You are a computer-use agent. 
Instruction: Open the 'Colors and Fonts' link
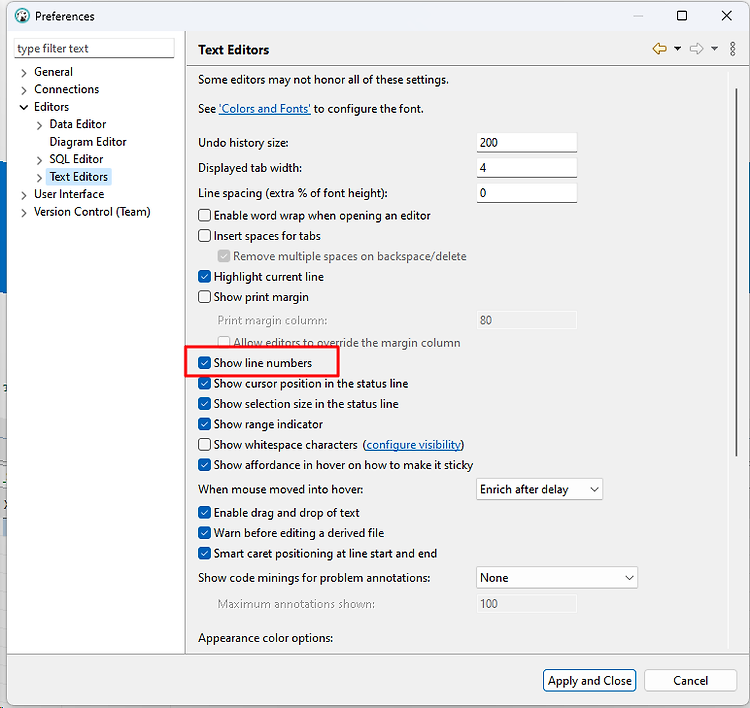265,109
